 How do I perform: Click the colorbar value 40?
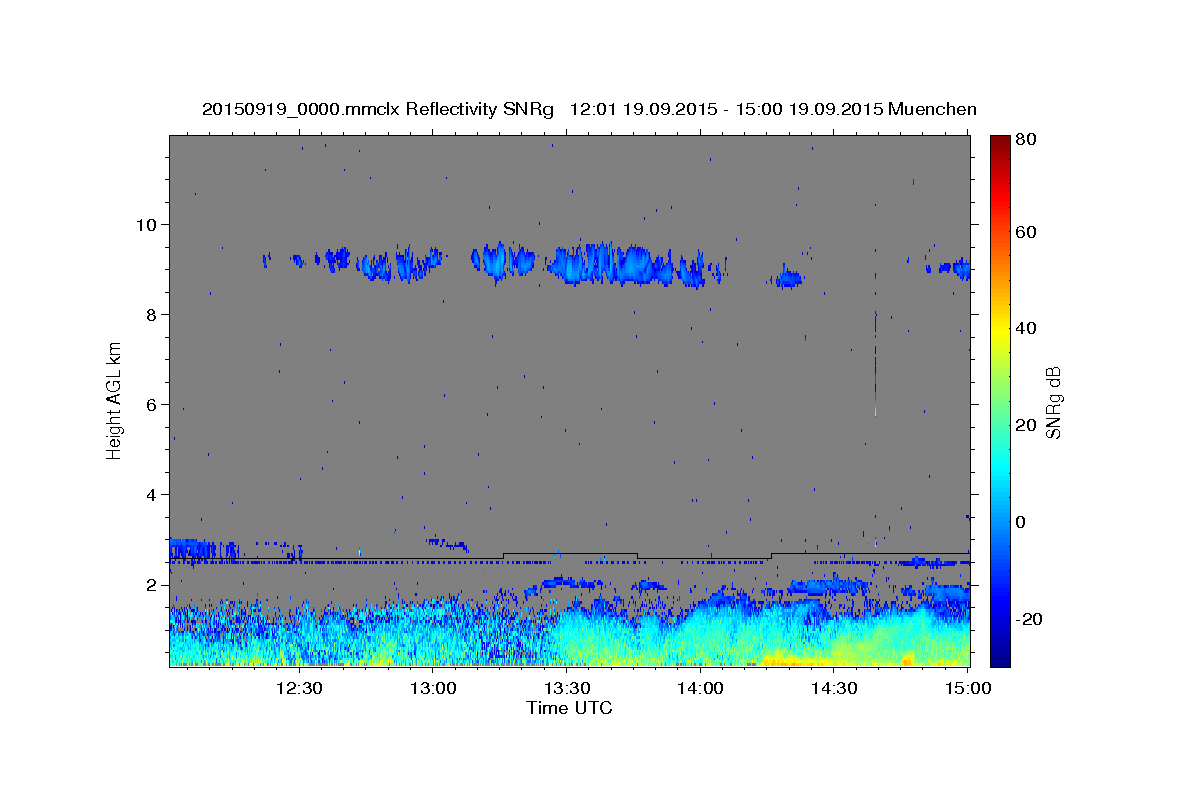(x=1028, y=328)
